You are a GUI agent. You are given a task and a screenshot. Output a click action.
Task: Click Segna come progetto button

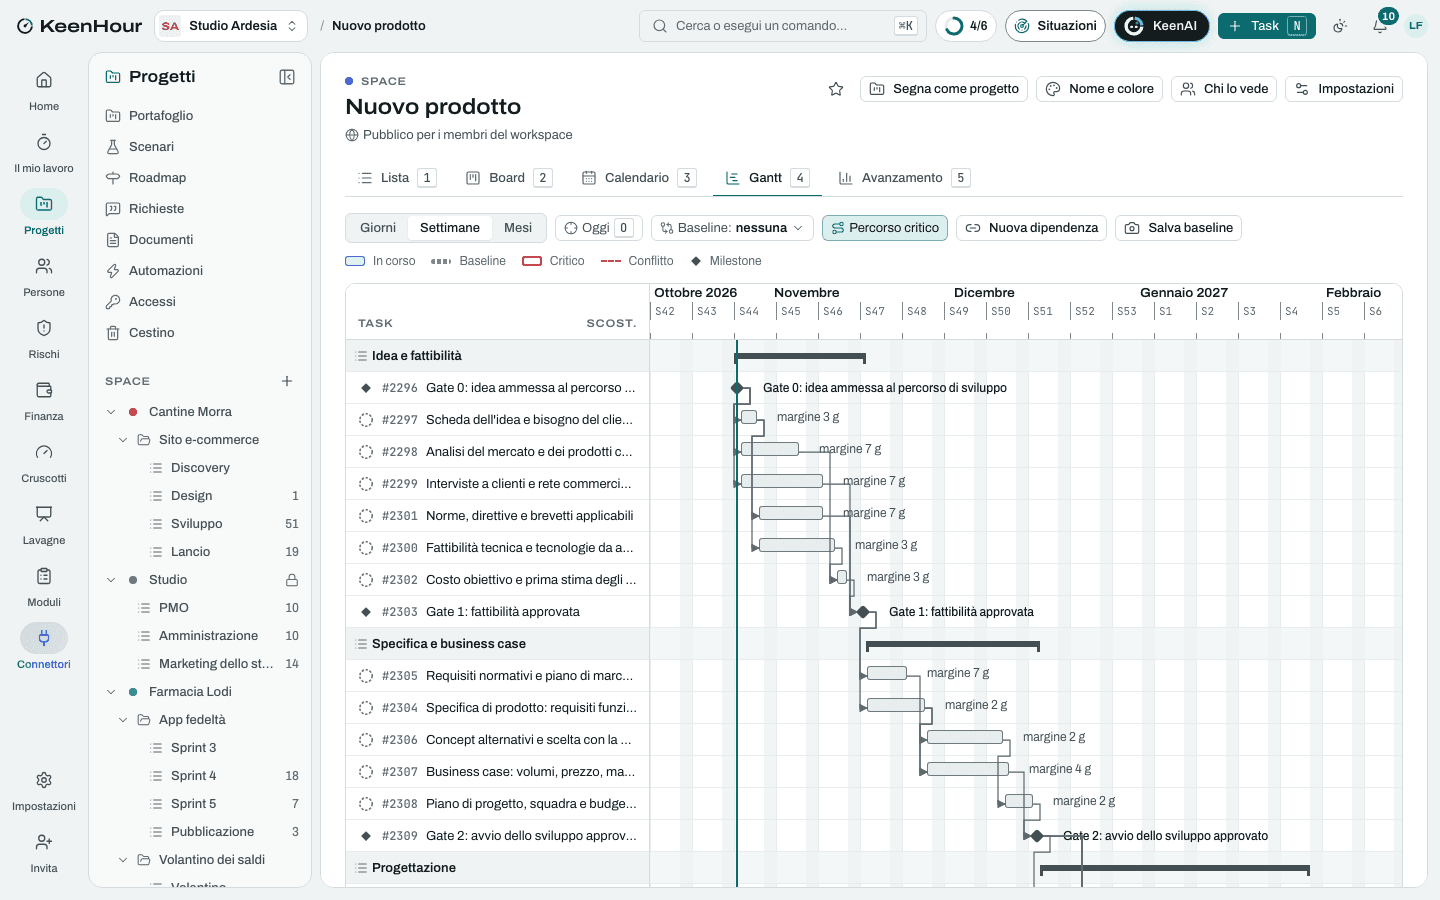(944, 89)
